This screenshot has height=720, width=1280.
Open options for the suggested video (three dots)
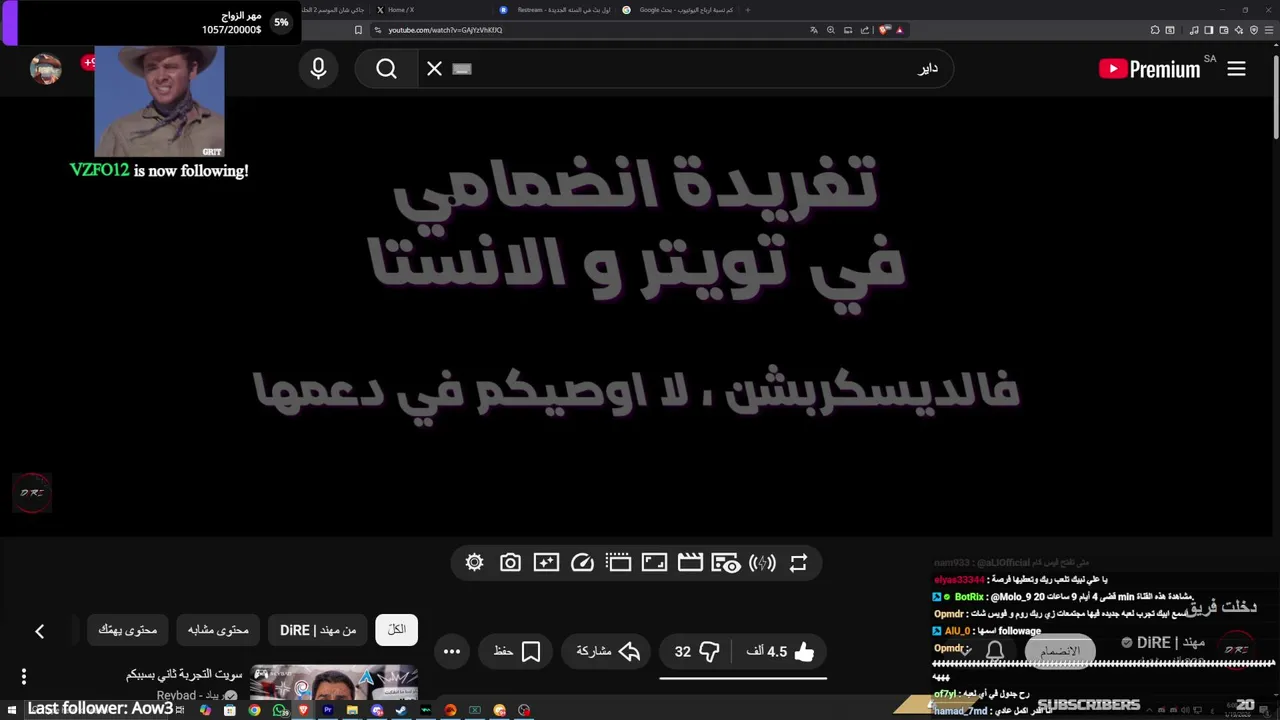point(24,677)
